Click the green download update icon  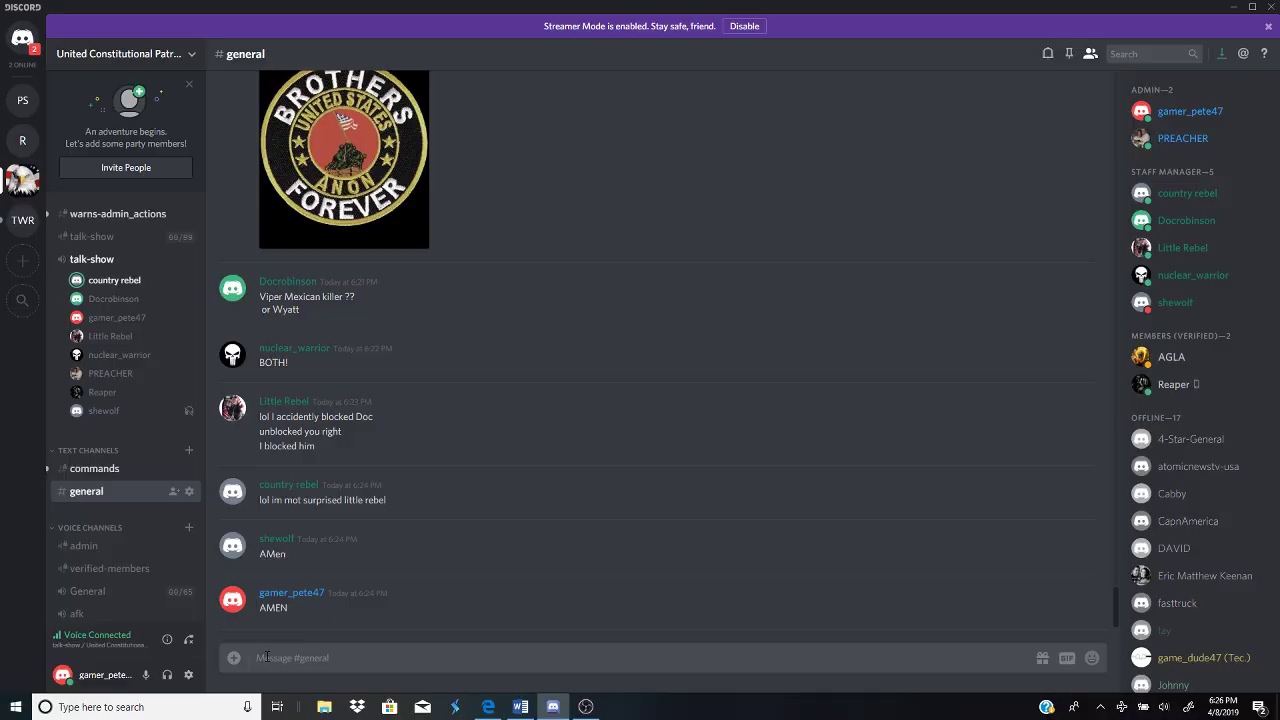[x=1221, y=54]
